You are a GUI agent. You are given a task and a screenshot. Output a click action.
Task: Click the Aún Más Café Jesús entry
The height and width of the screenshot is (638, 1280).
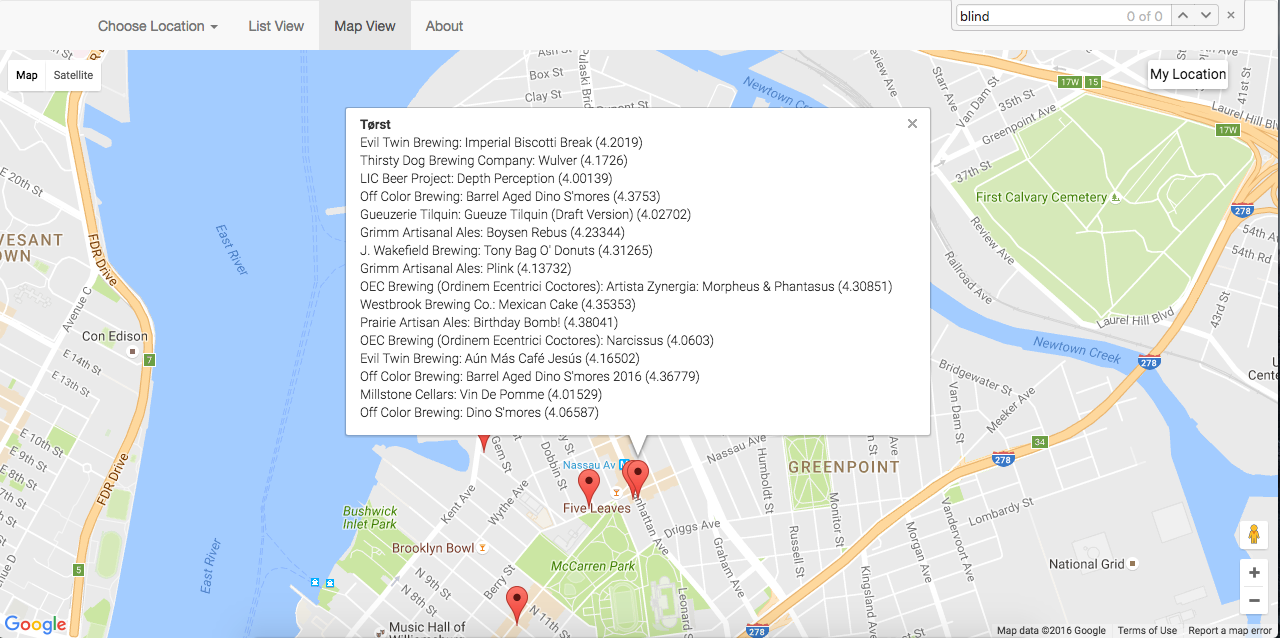pyautogui.click(x=500, y=358)
